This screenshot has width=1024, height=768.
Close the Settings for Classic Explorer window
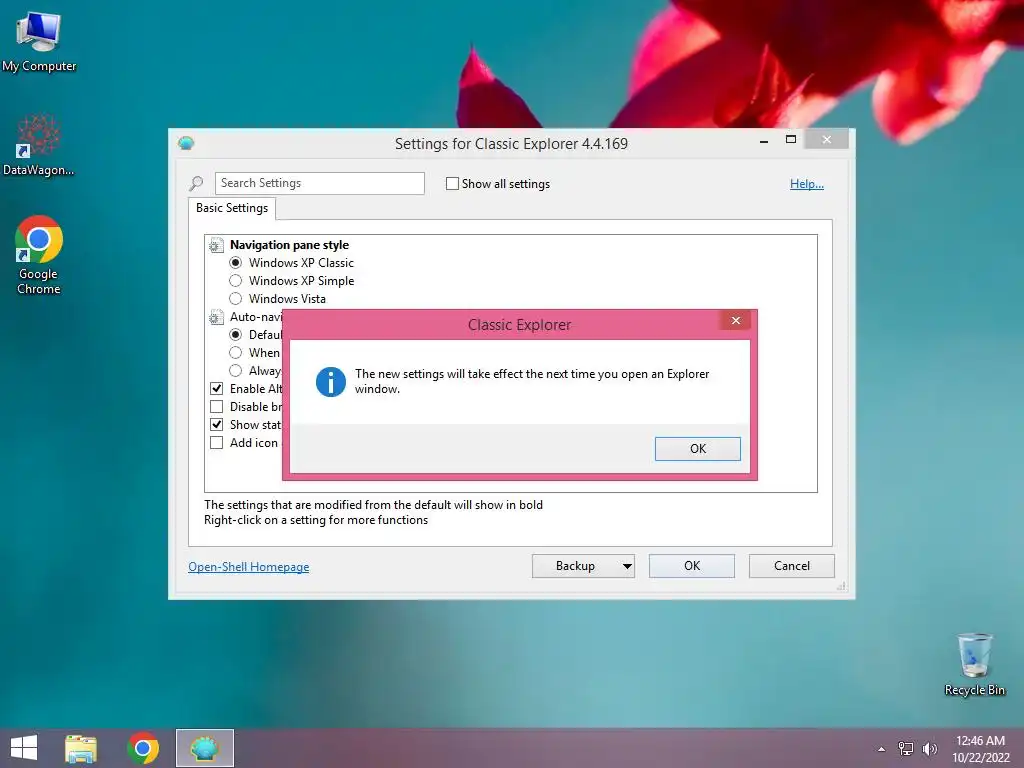tap(827, 140)
